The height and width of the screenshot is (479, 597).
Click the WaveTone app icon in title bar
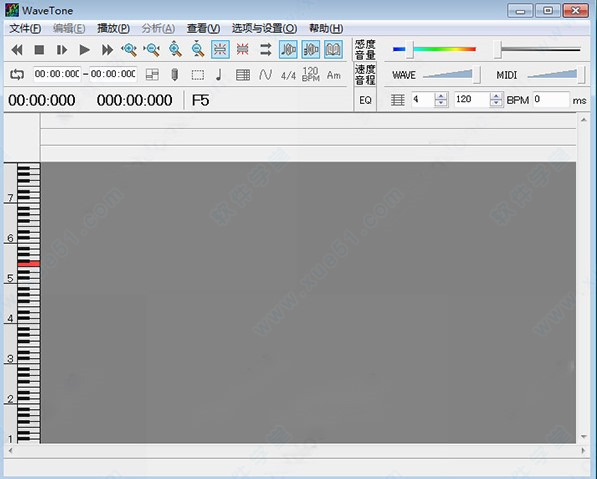(x=12, y=10)
